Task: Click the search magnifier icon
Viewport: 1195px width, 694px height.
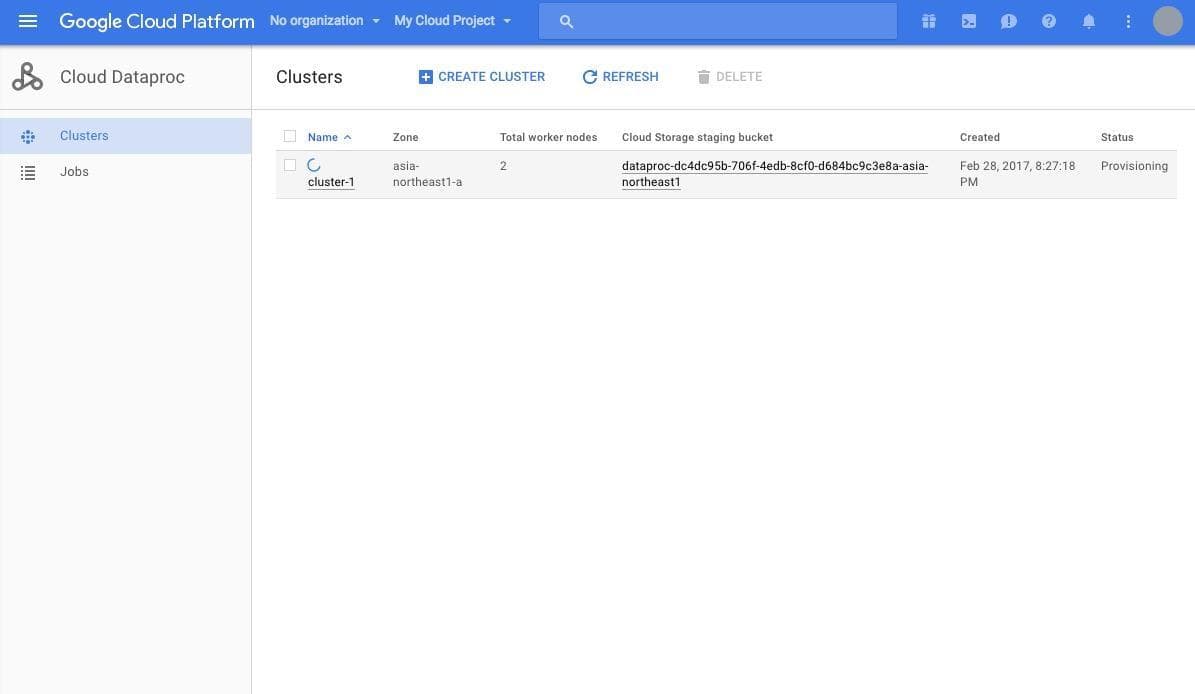Action: click(x=565, y=21)
